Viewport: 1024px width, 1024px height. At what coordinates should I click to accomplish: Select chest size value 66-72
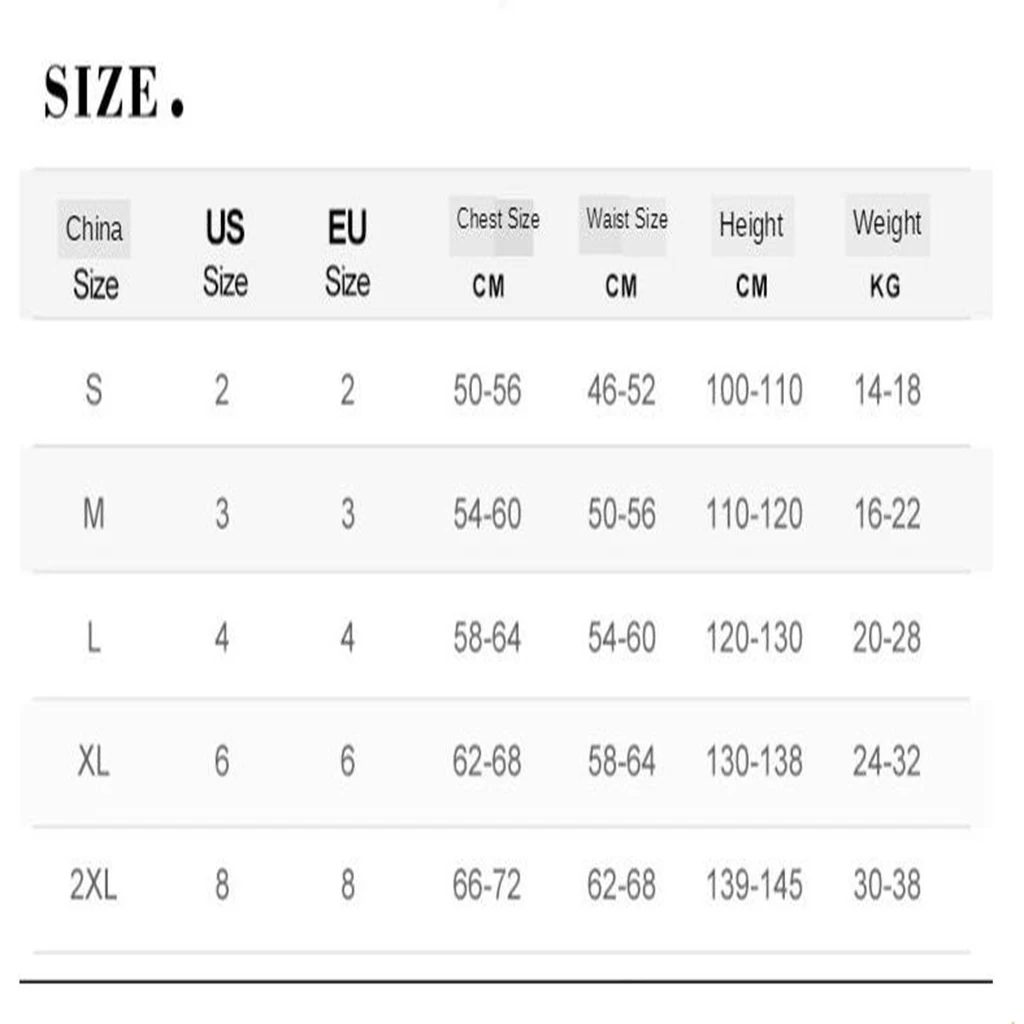(487, 885)
